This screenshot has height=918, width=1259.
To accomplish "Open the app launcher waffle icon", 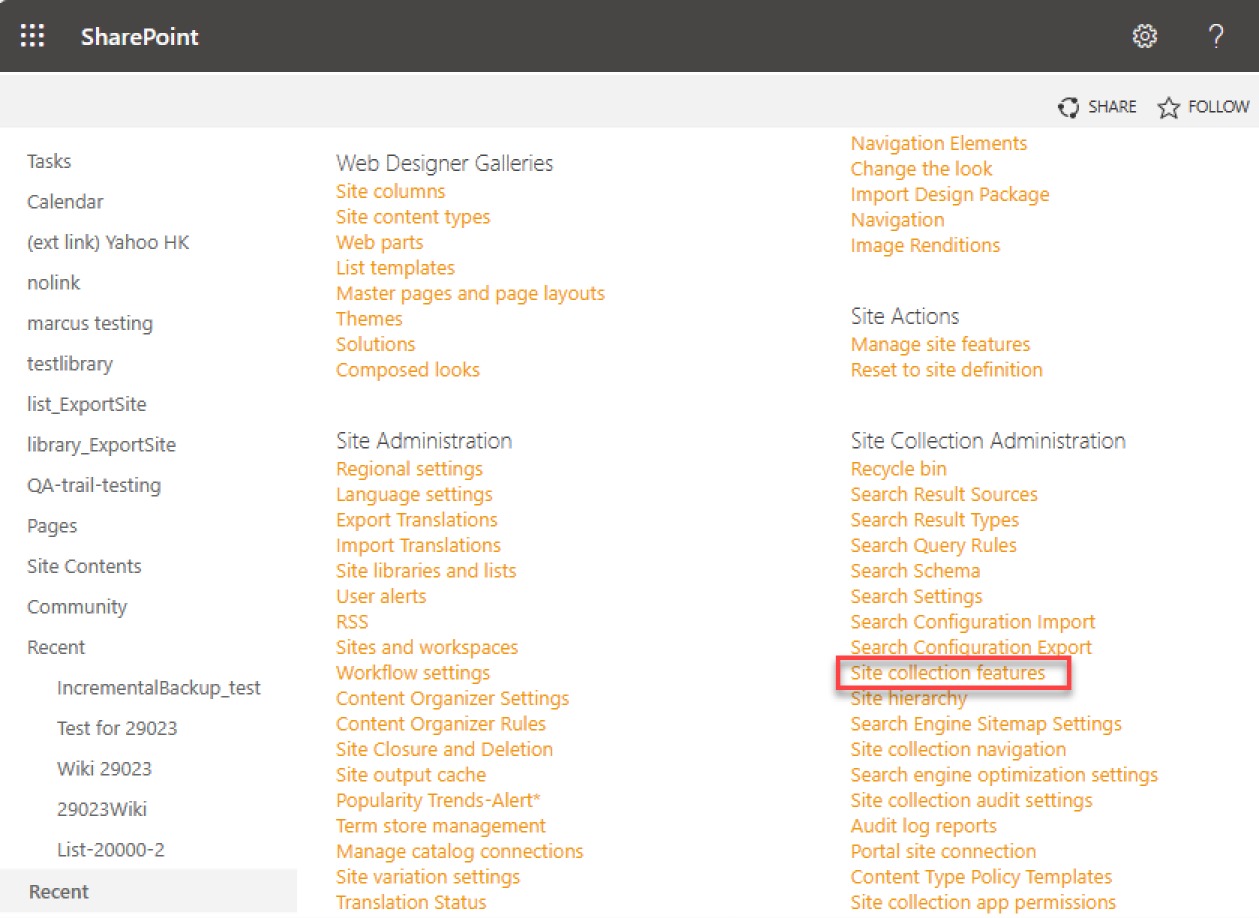I will tap(33, 37).
